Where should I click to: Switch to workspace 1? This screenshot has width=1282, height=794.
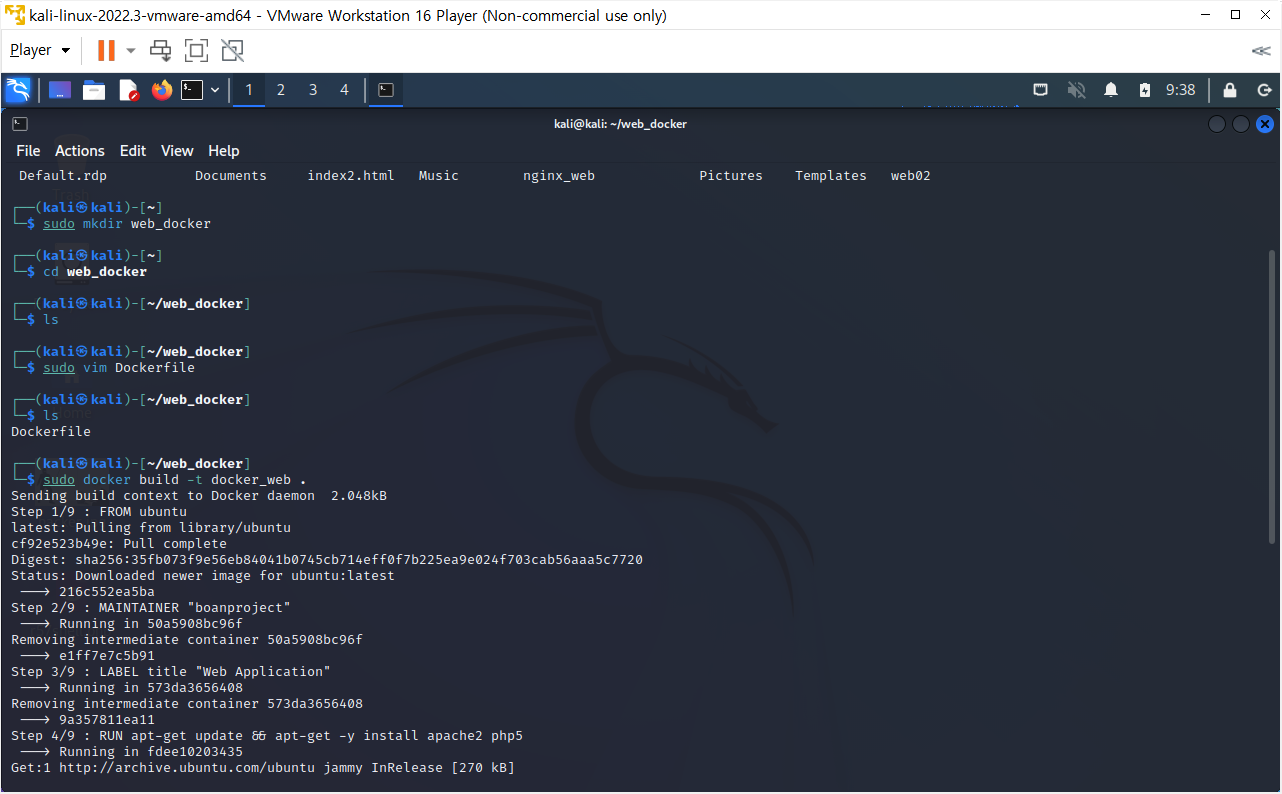pos(249,90)
